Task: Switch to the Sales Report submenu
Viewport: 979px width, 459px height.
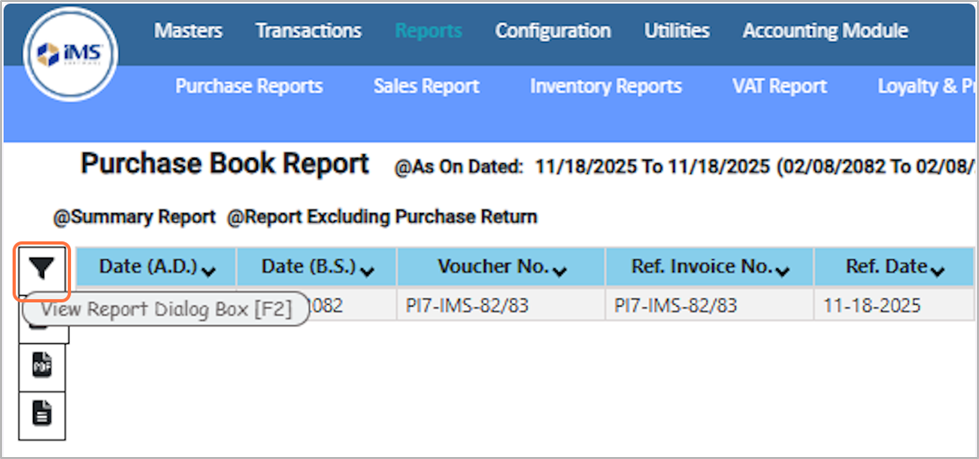Action: click(426, 86)
